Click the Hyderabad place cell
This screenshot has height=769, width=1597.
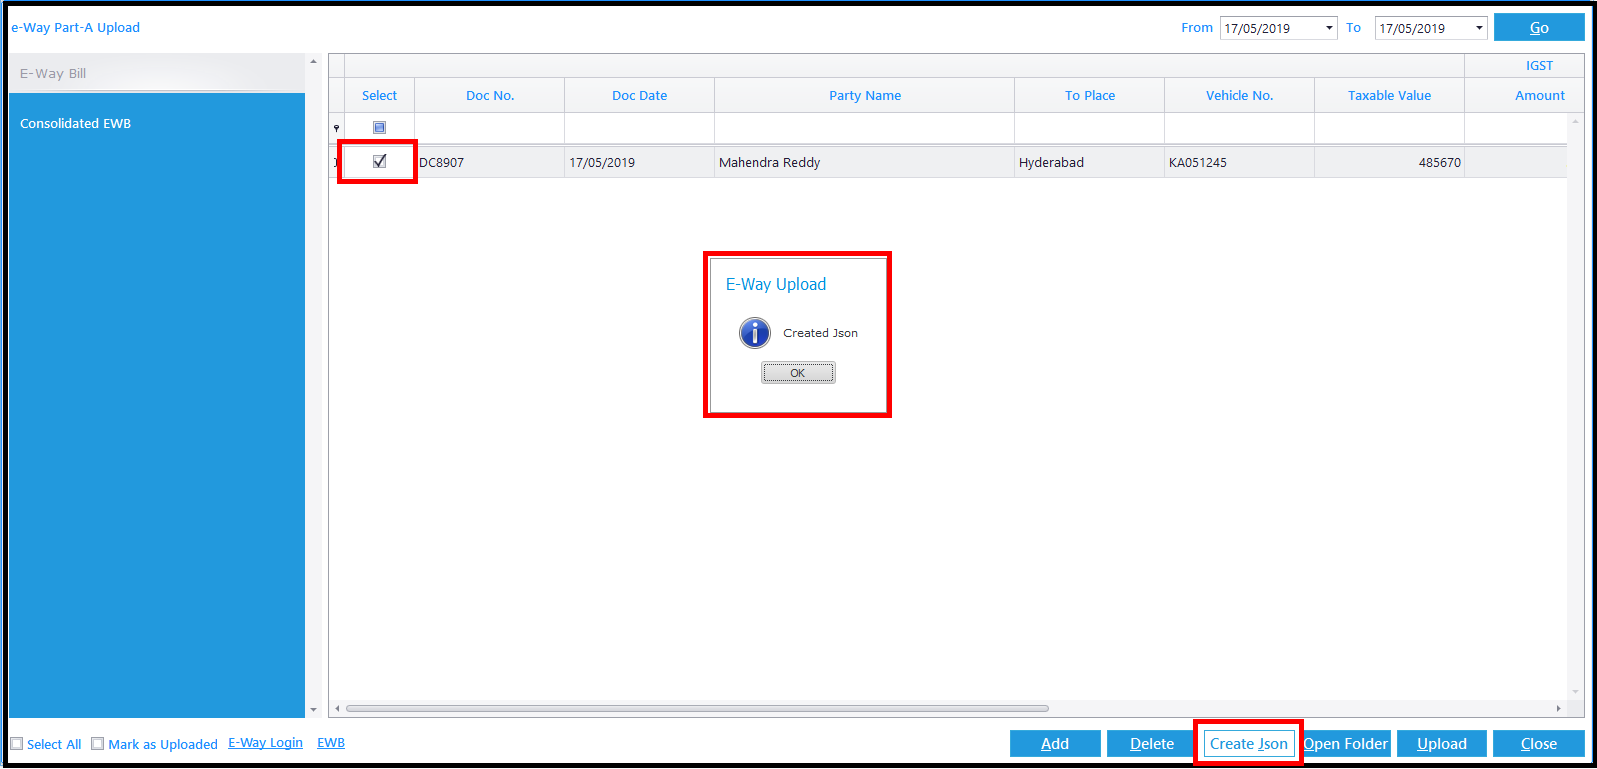click(1090, 162)
